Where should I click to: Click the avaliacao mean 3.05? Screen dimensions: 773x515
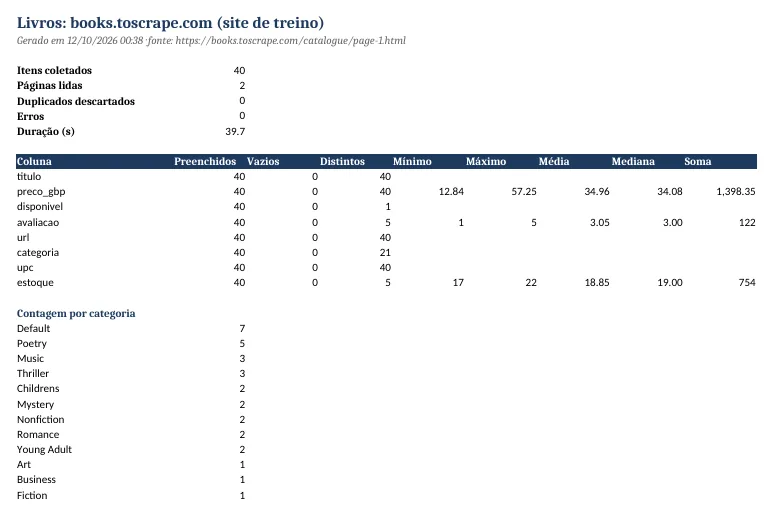click(599, 222)
